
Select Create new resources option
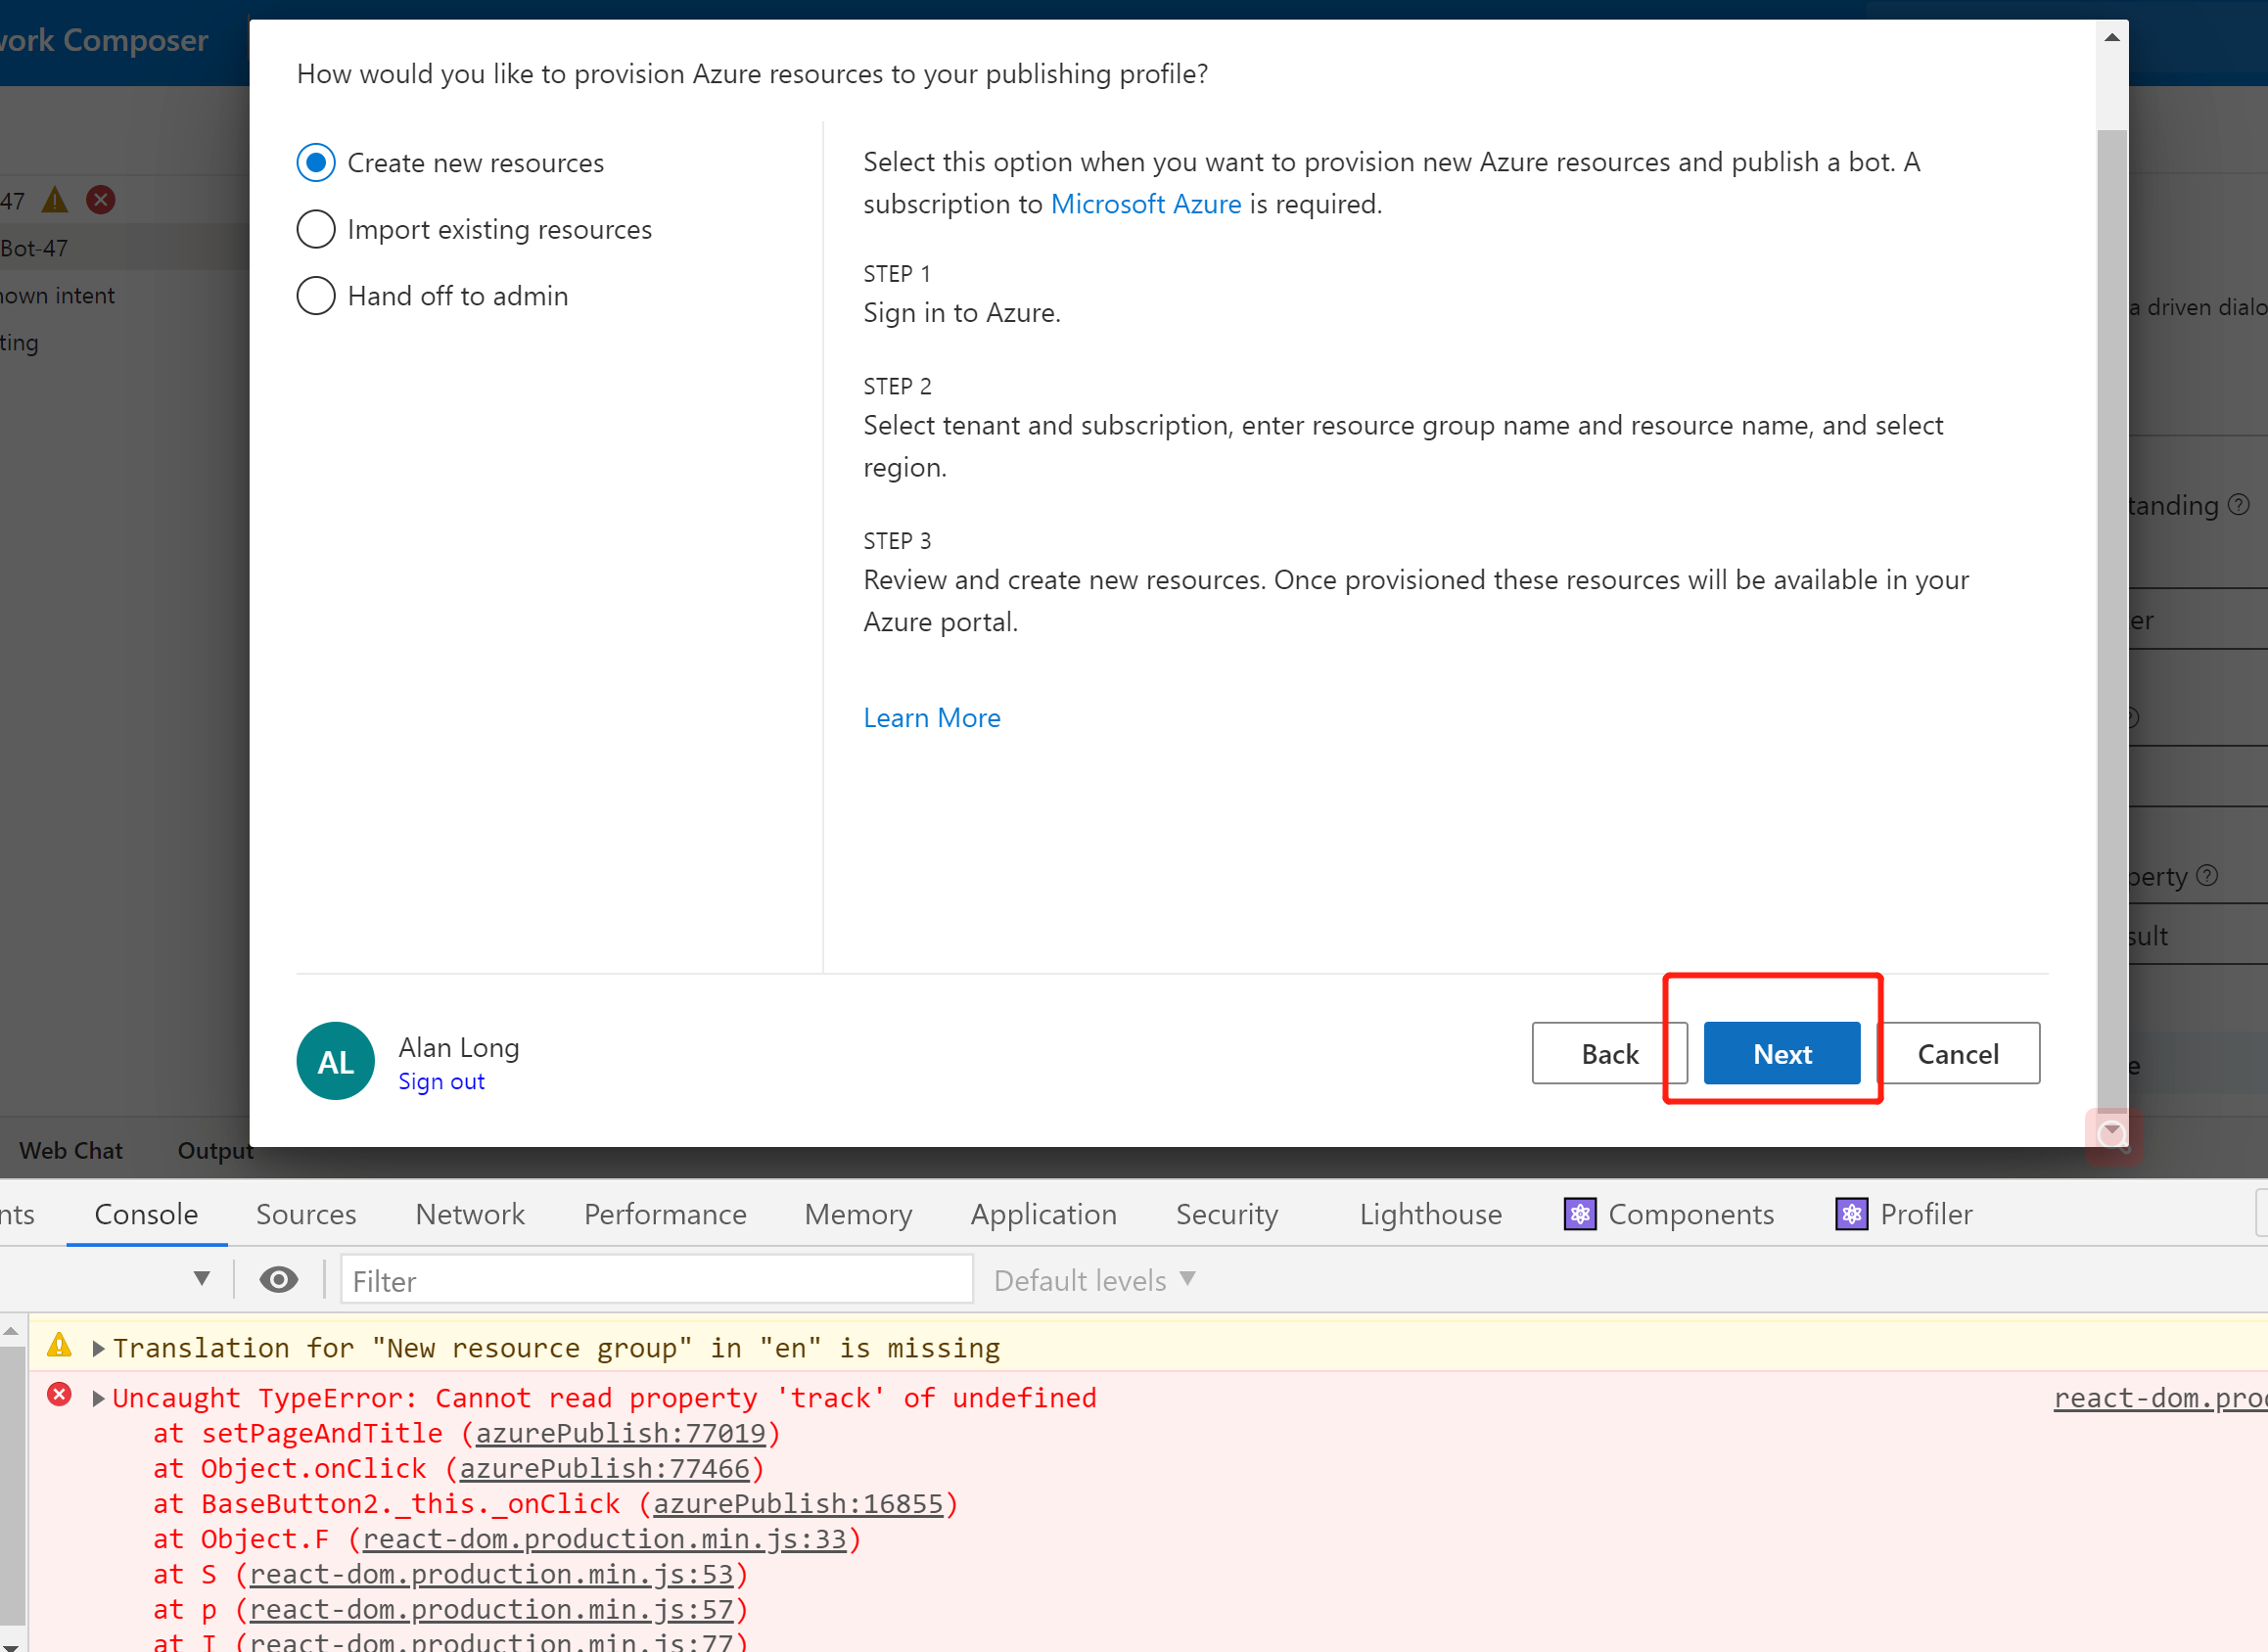316,162
